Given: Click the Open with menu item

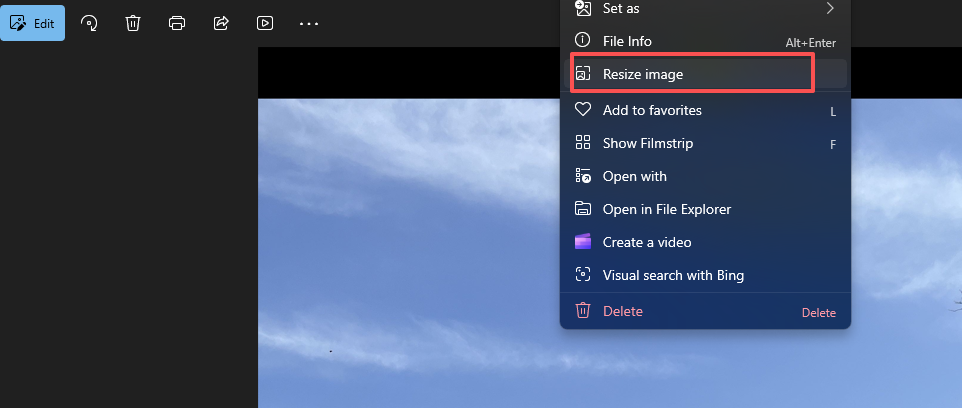Looking at the screenshot, I should point(634,176).
